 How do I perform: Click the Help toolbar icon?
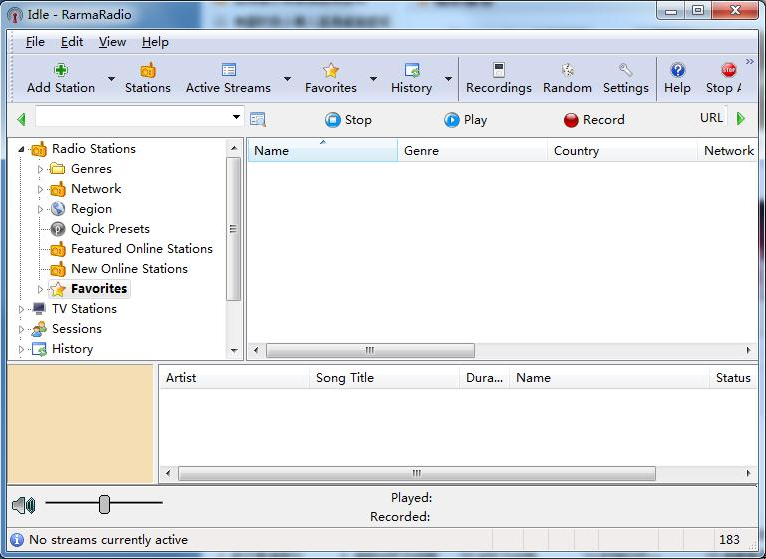pos(677,71)
